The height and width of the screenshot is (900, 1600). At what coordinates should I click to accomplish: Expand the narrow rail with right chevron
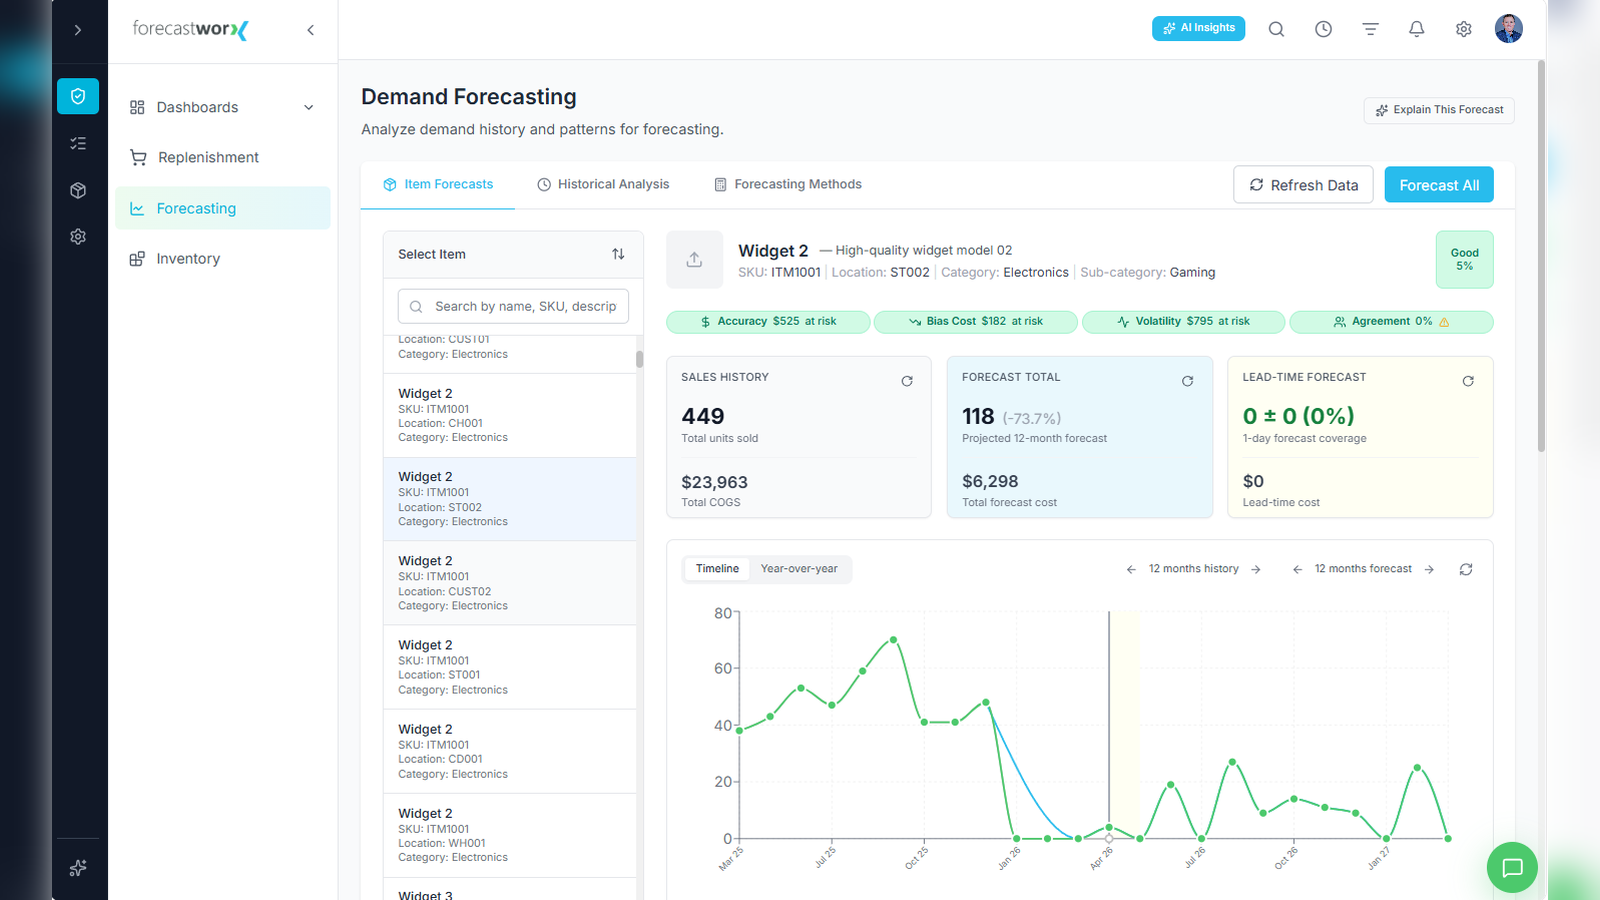tap(78, 30)
